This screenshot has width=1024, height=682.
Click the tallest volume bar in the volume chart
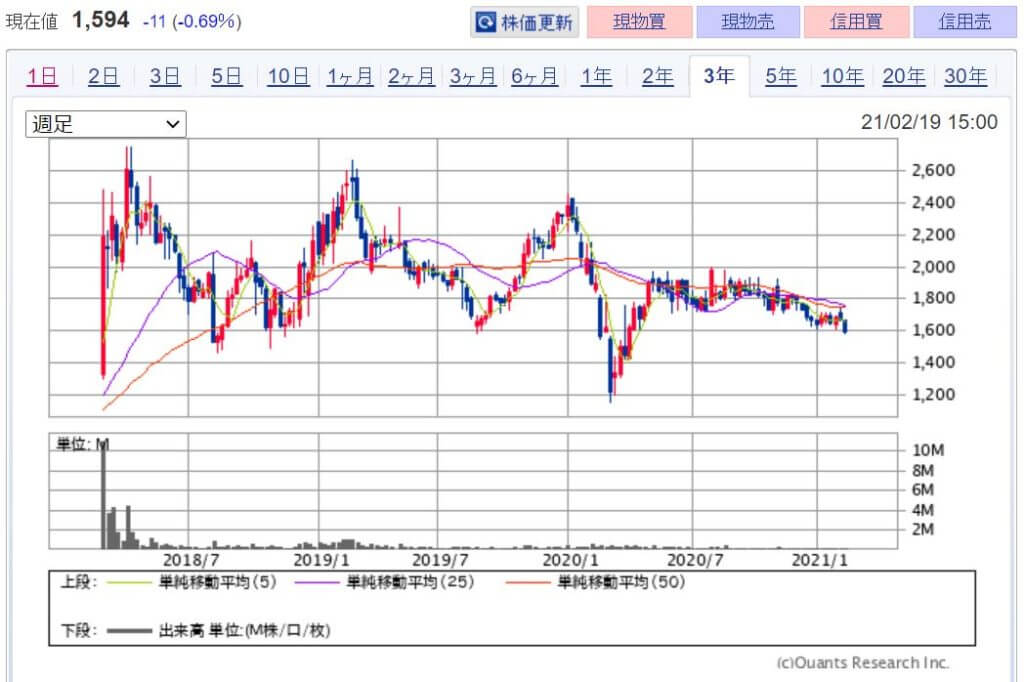[x=103, y=496]
